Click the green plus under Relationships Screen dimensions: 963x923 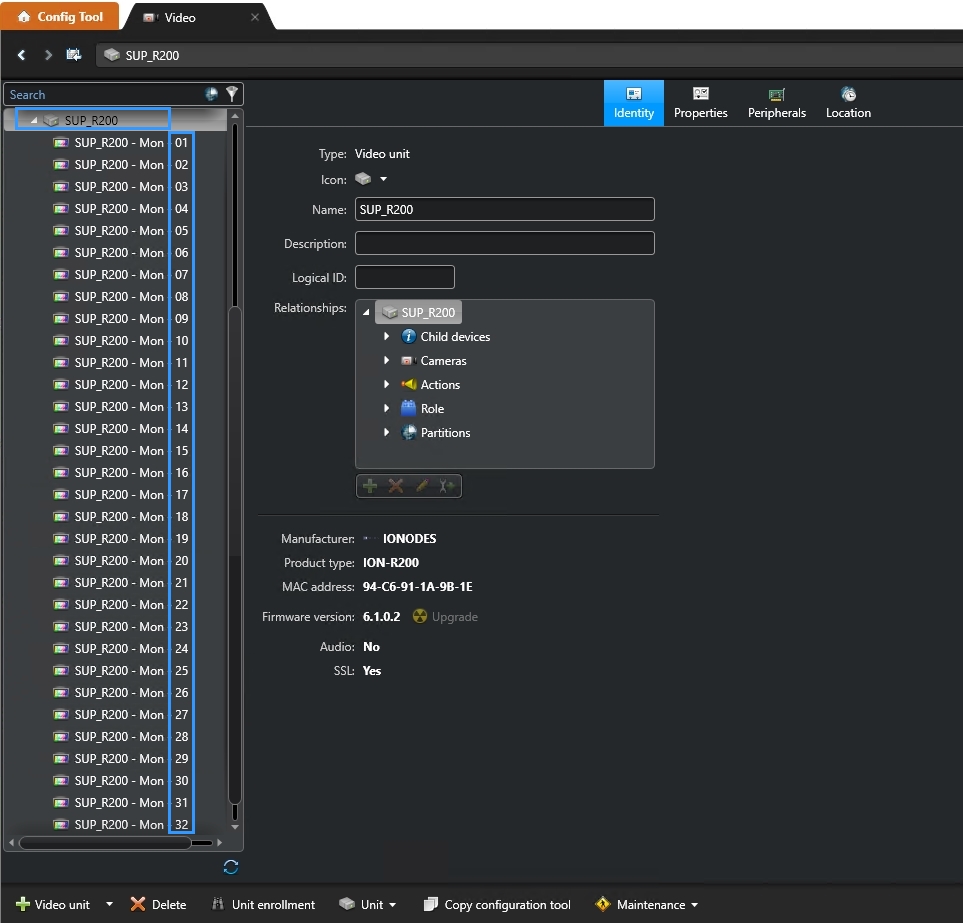370,486
